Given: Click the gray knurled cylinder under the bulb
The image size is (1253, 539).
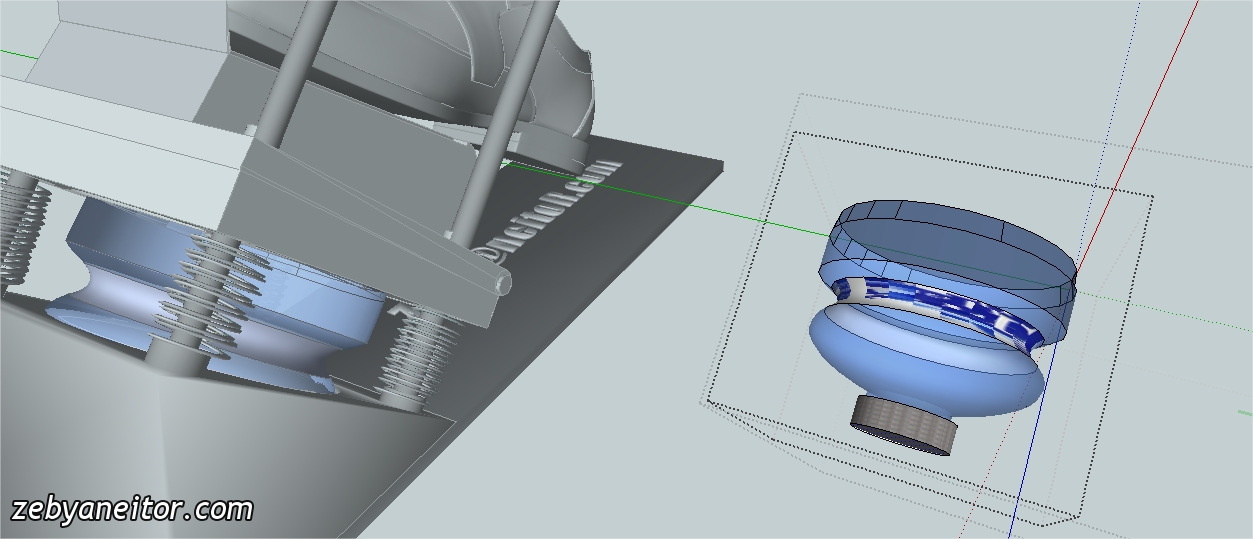Looking at the screenshot, I should (903, 425).
